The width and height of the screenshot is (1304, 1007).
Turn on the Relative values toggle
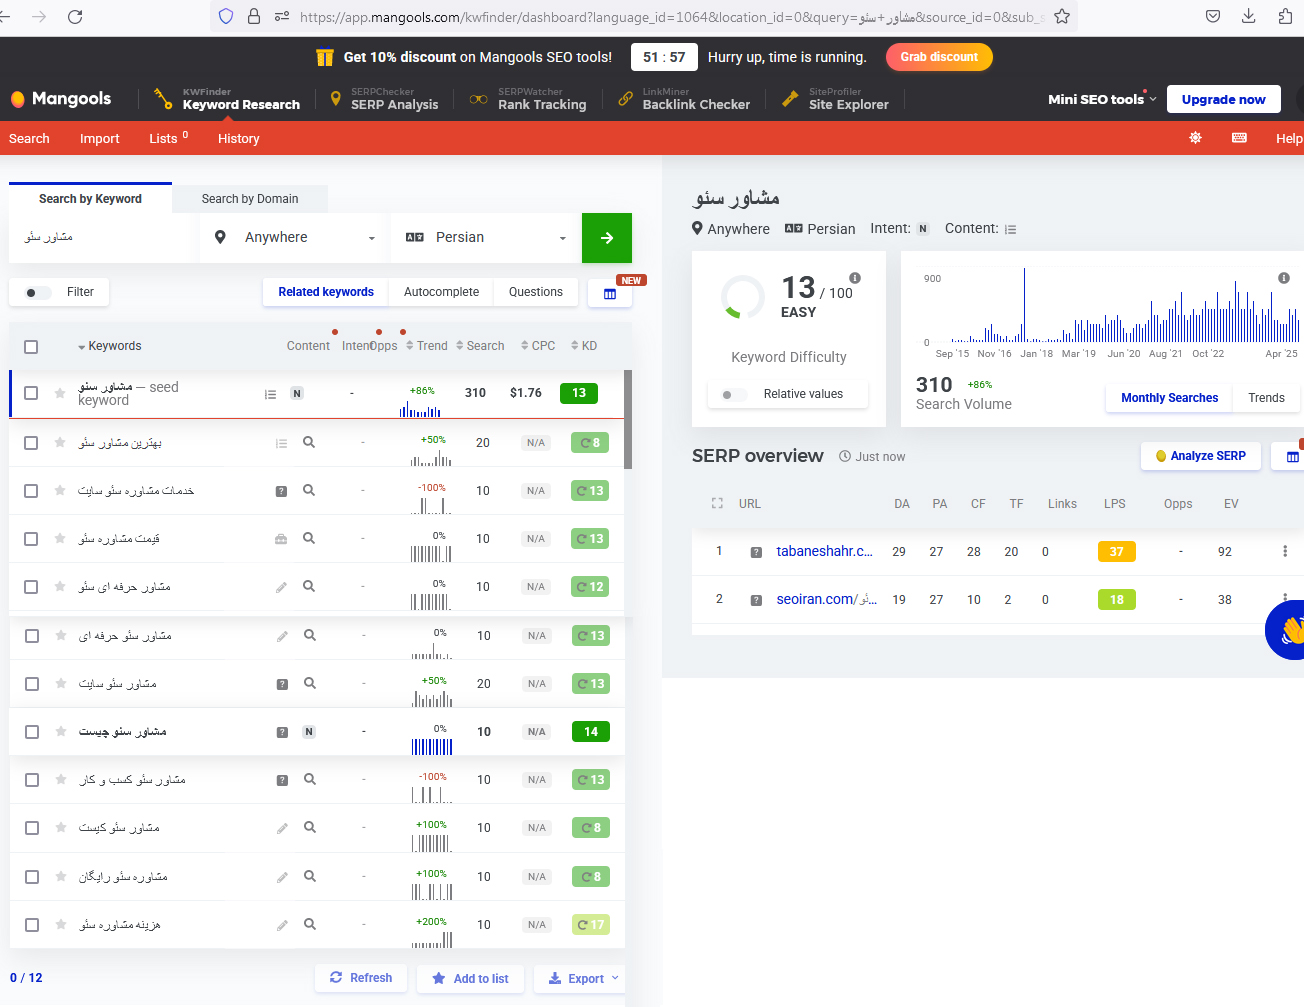tap(734, 394)
